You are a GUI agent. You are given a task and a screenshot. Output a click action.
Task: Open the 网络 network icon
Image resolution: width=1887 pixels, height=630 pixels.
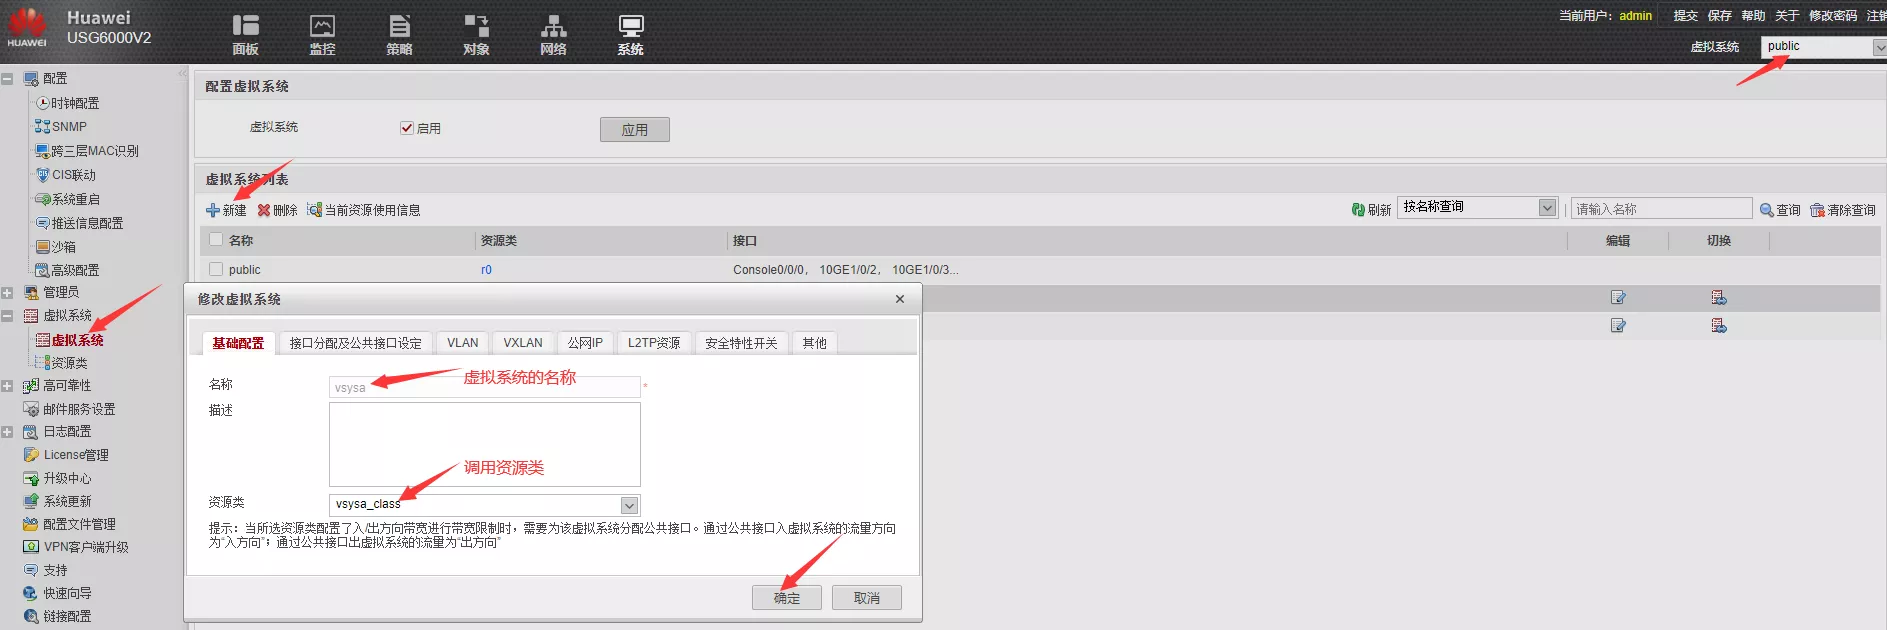click(x=553, y=27)
